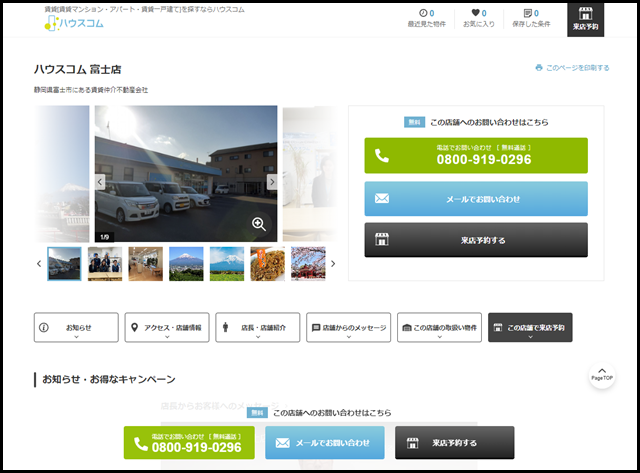Click the ハウスコム logo
Viewport: 640px width, 473px height.
pos(74,23)
